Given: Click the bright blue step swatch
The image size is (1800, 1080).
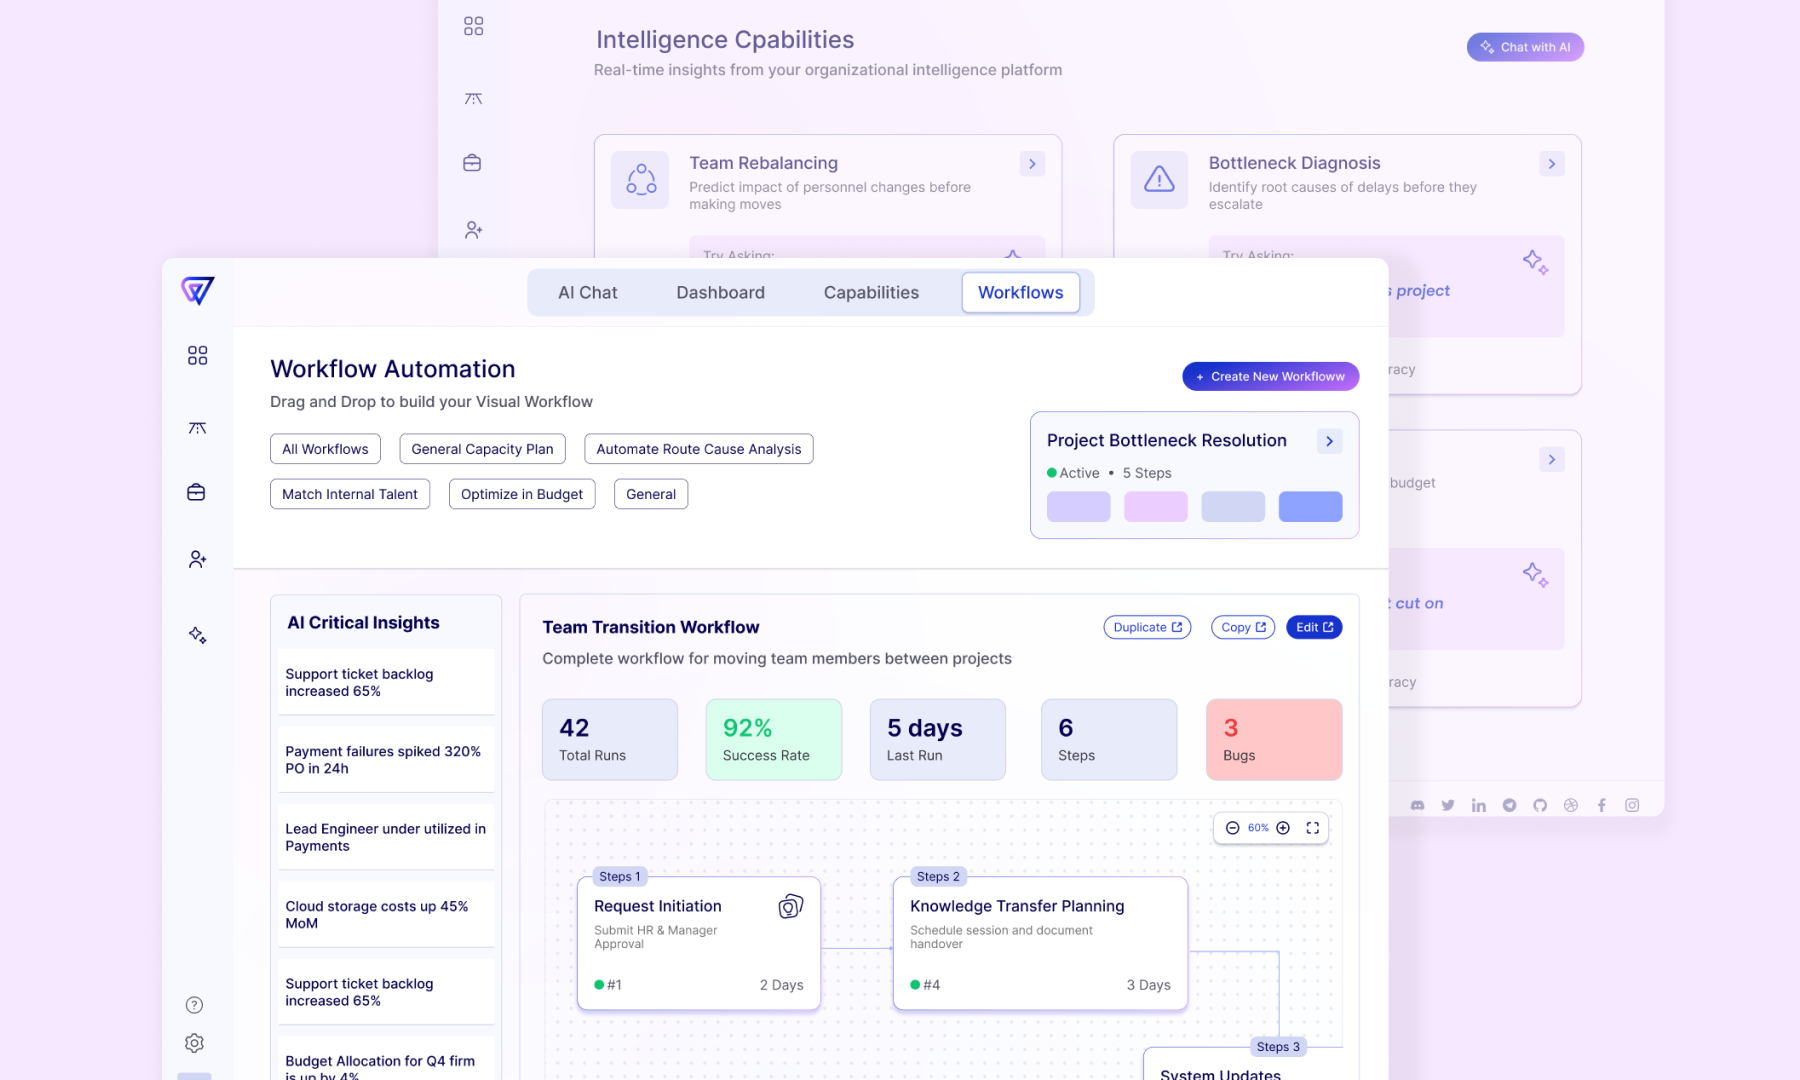Looking at the screenshot, I should 1310,506.
